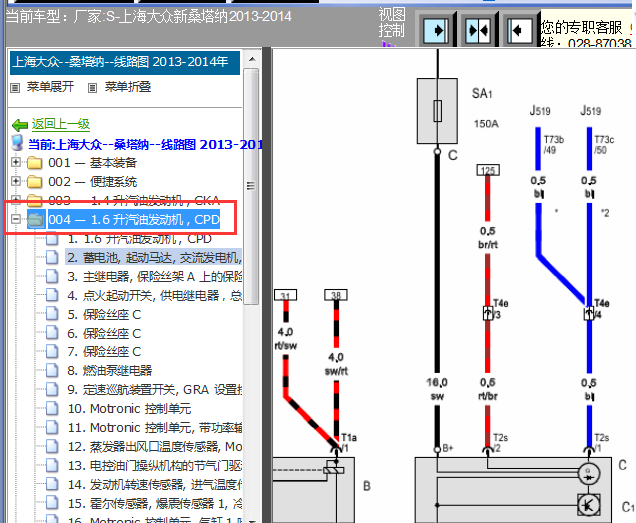The width and height of the screenshot is (636, 523).
Task: Click the 上海大众--桑塔纳--线路图 2013-2014年 header
Action: click(x=125, y=62)
